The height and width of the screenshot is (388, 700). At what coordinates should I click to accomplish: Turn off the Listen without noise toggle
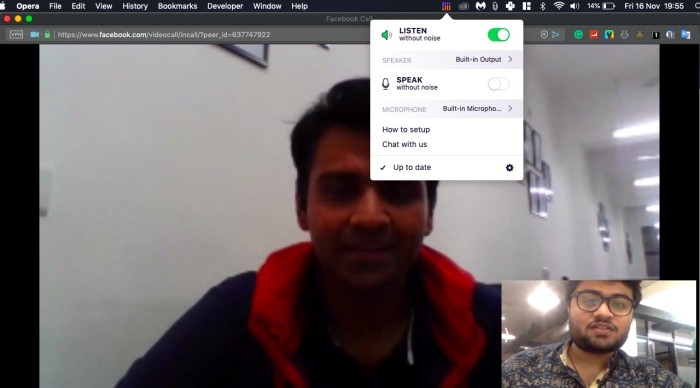click(498, 35)
